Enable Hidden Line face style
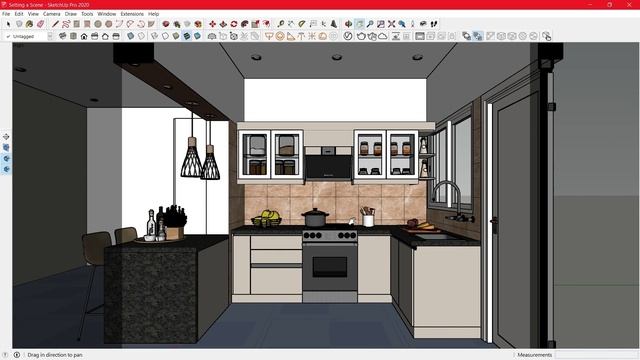 coord(165,36)
